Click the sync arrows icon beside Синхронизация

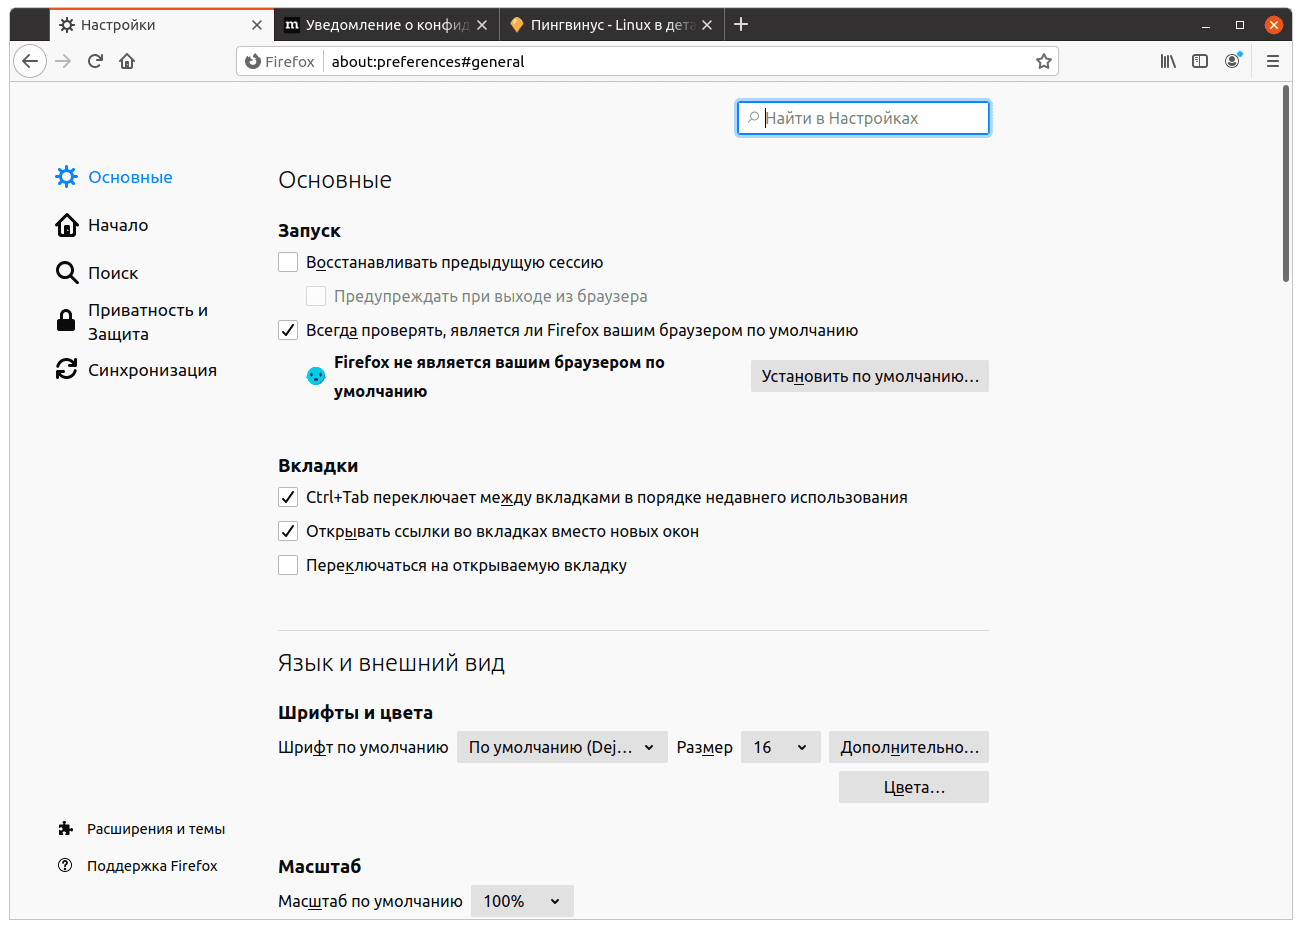[66, 369]
